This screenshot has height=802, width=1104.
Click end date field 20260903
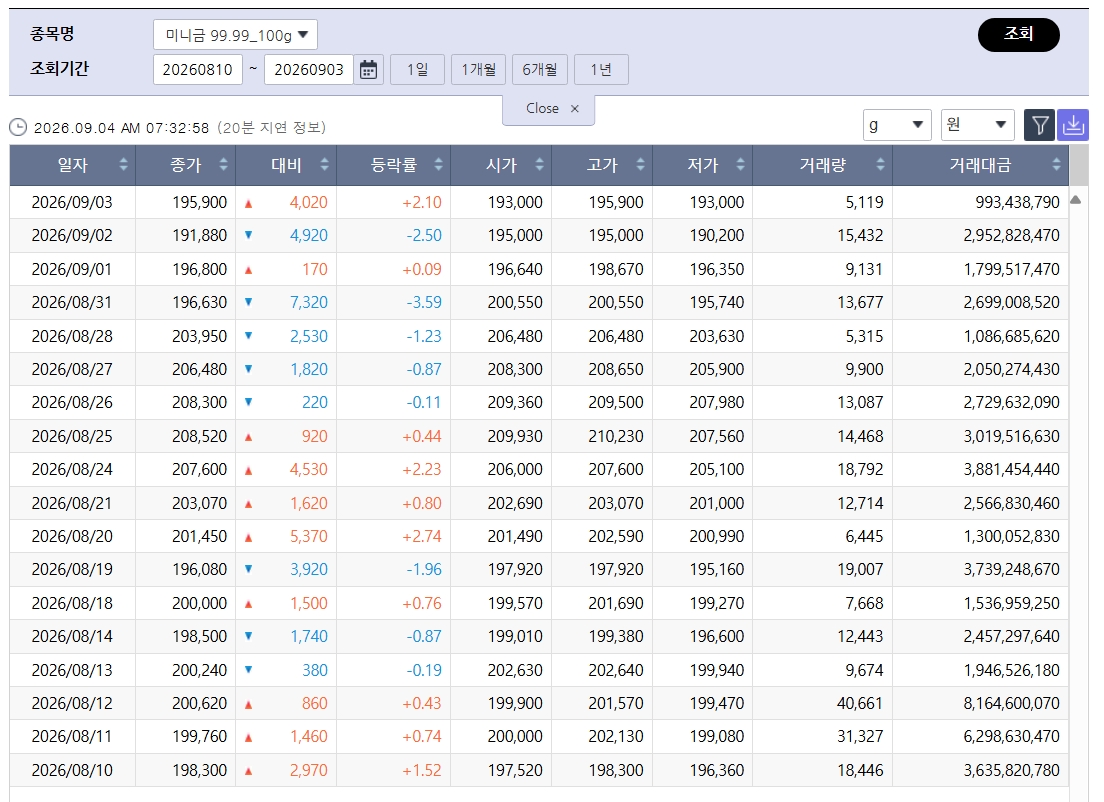click(x=309, y=70)
